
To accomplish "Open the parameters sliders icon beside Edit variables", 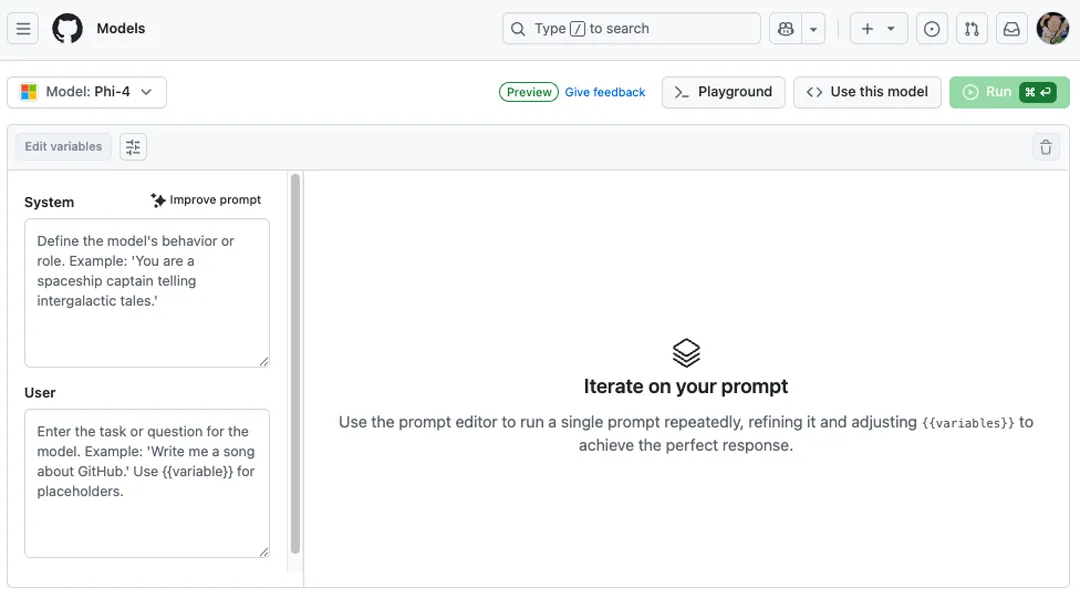I will (x=133, y=146).
